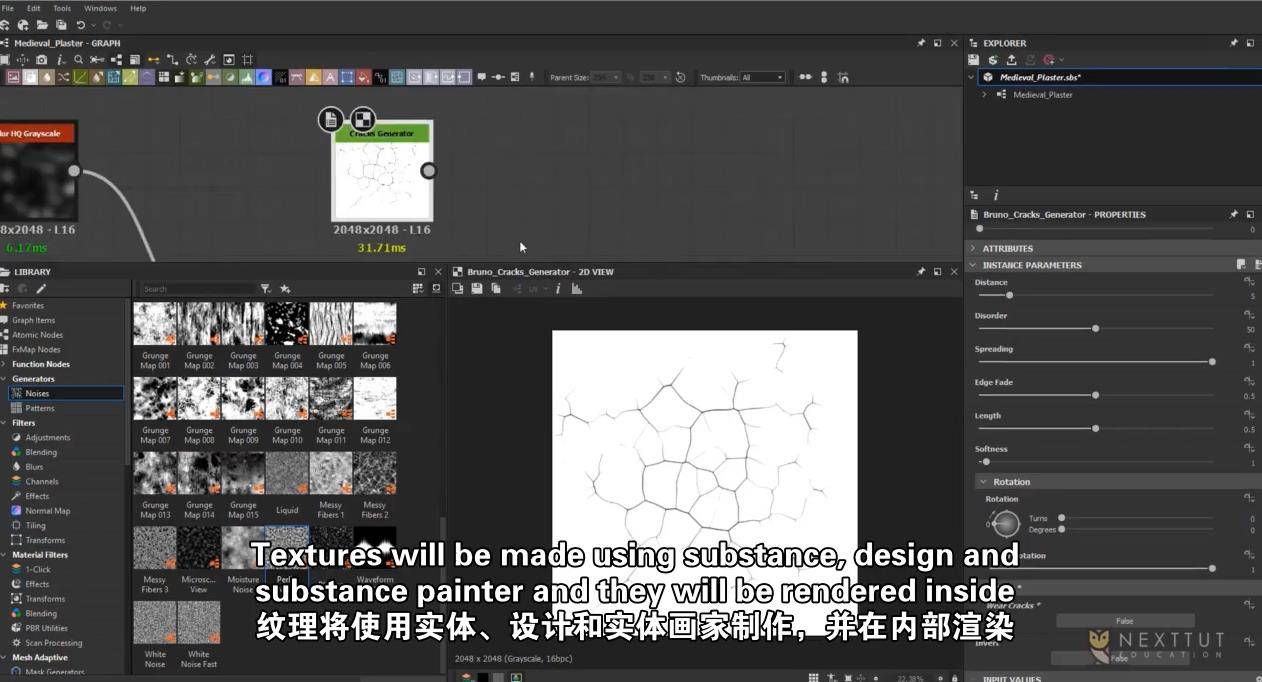Show histogram in 2D View toolbar
Image resolution: width=1262 pixels, height=682 pixels.
(x=577, y=288)
